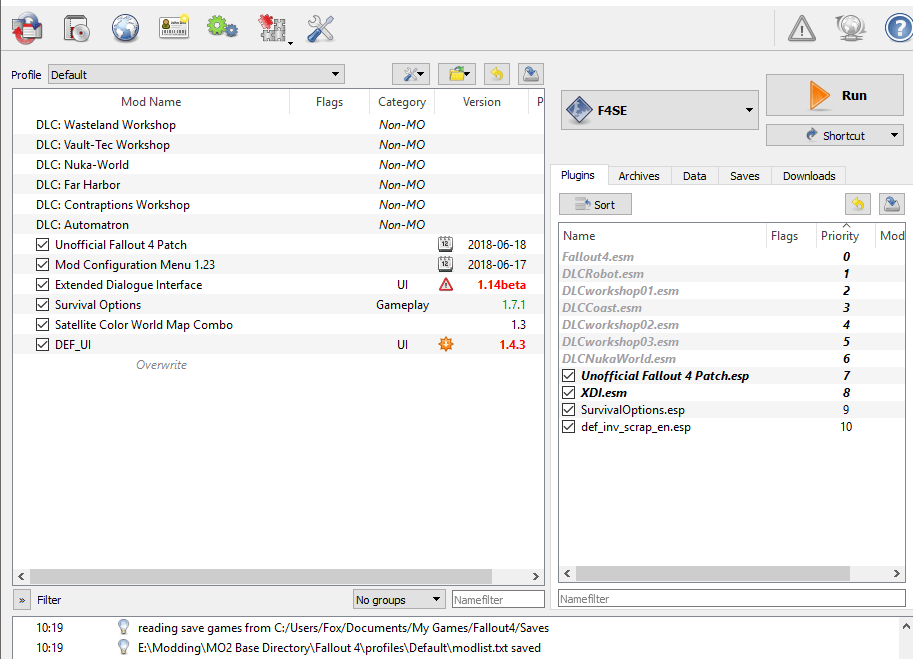Click the Run button
Viewport: 913px width, 659px height.
[x=834, y=95]
